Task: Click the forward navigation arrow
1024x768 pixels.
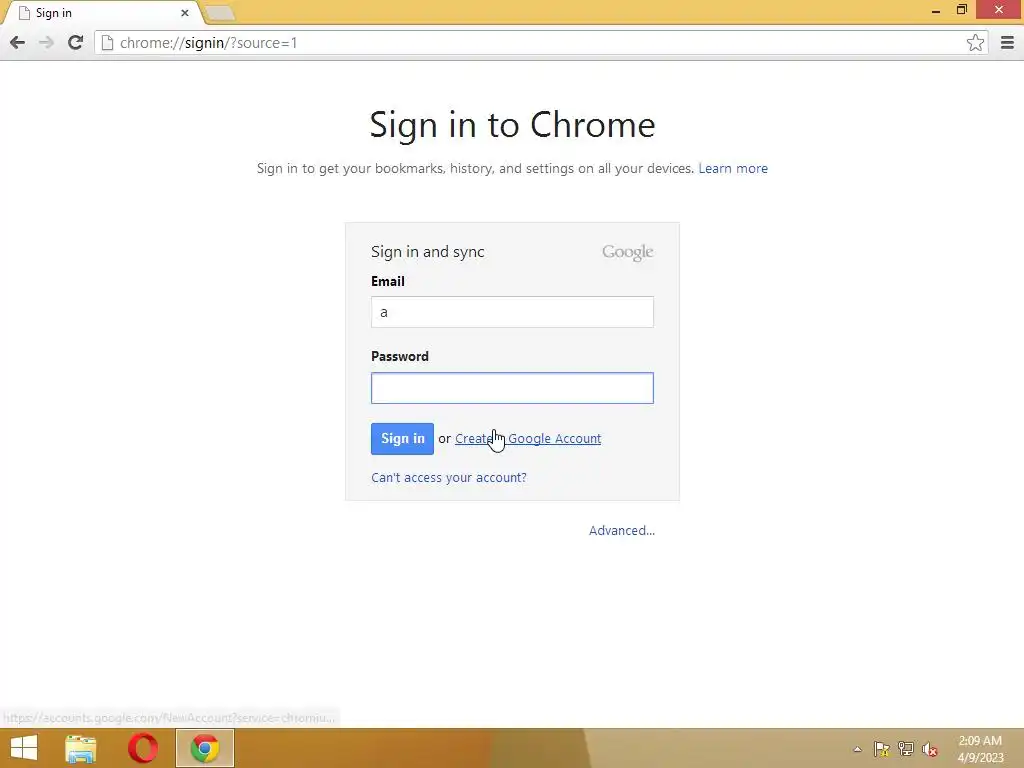Action: 46,42
